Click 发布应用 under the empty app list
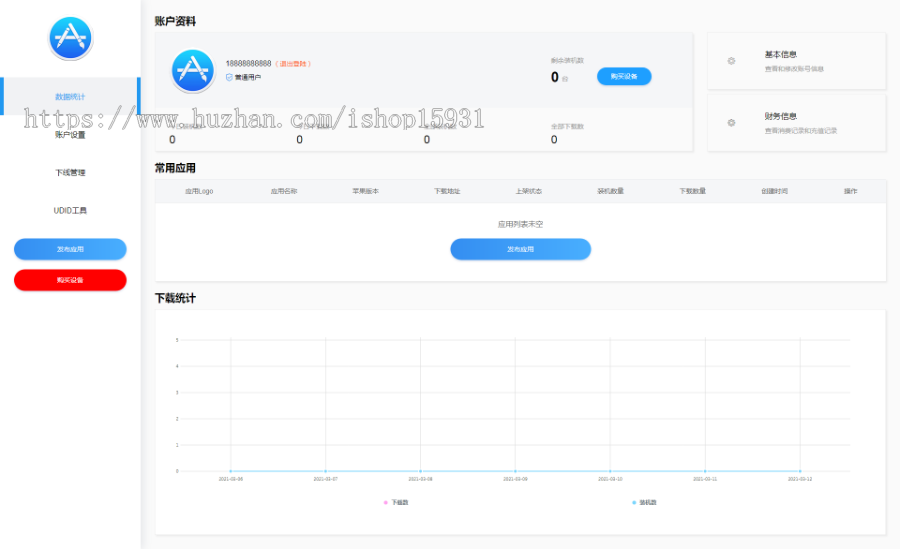This screenshot has width=900, height=549. click(x=521, y=249)
